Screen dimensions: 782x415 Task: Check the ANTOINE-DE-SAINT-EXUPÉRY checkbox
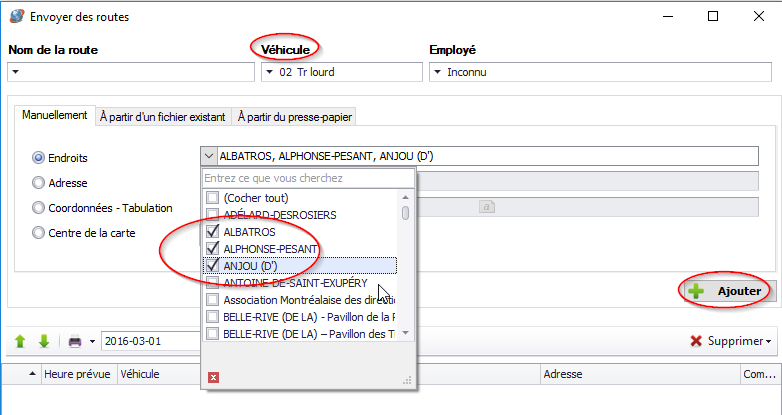(x=212, y=282)
